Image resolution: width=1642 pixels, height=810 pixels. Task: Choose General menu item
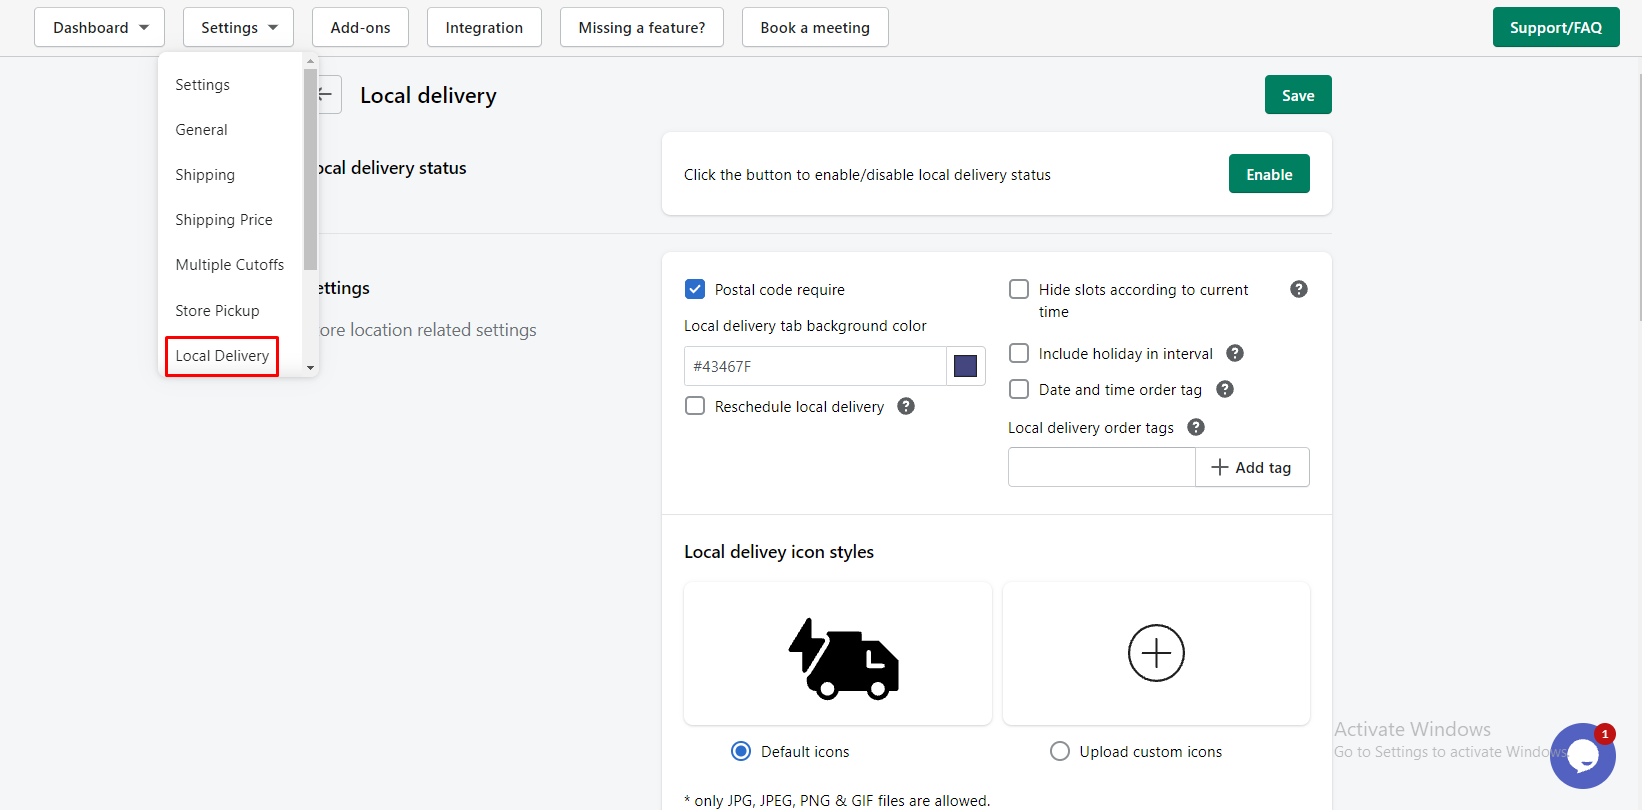pos(201,130)
